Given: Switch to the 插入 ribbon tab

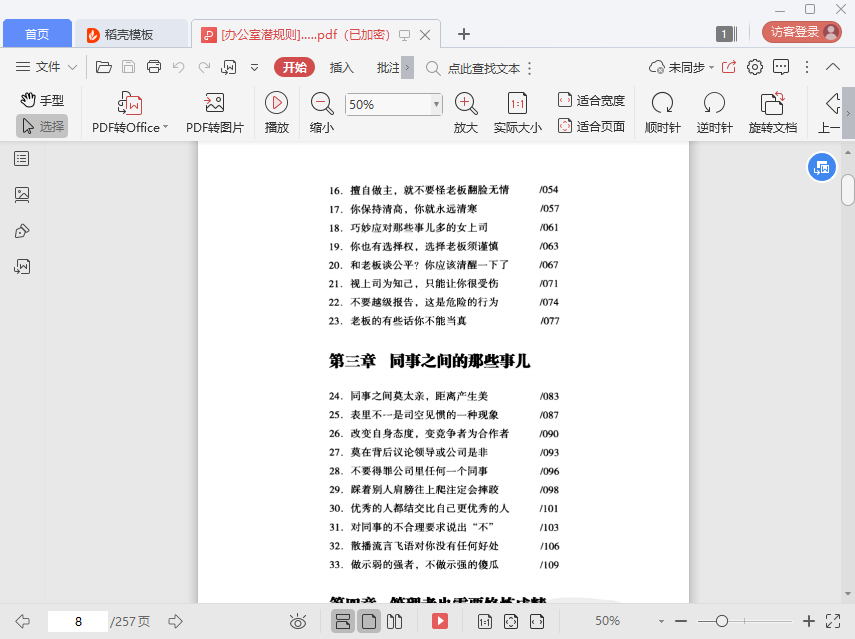Looking at the screenshot, I should tap(341, 68).
